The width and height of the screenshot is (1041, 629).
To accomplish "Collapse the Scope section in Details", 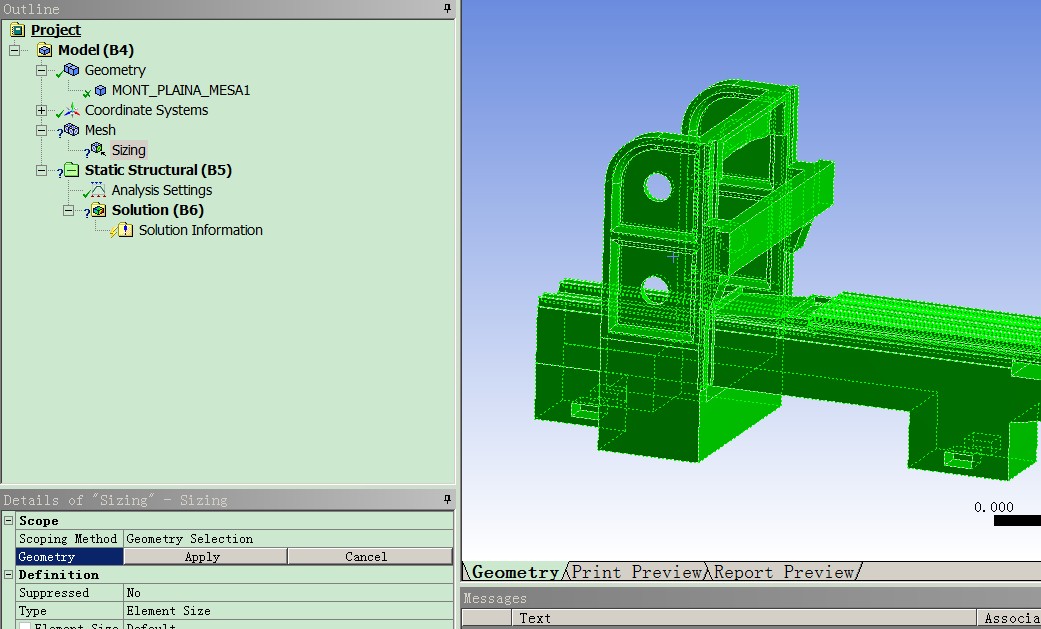I will 9,521.
